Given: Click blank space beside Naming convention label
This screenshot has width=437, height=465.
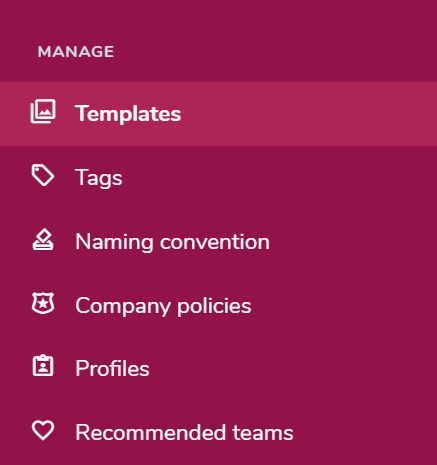Looking at the screenshot, I should 350,242.
